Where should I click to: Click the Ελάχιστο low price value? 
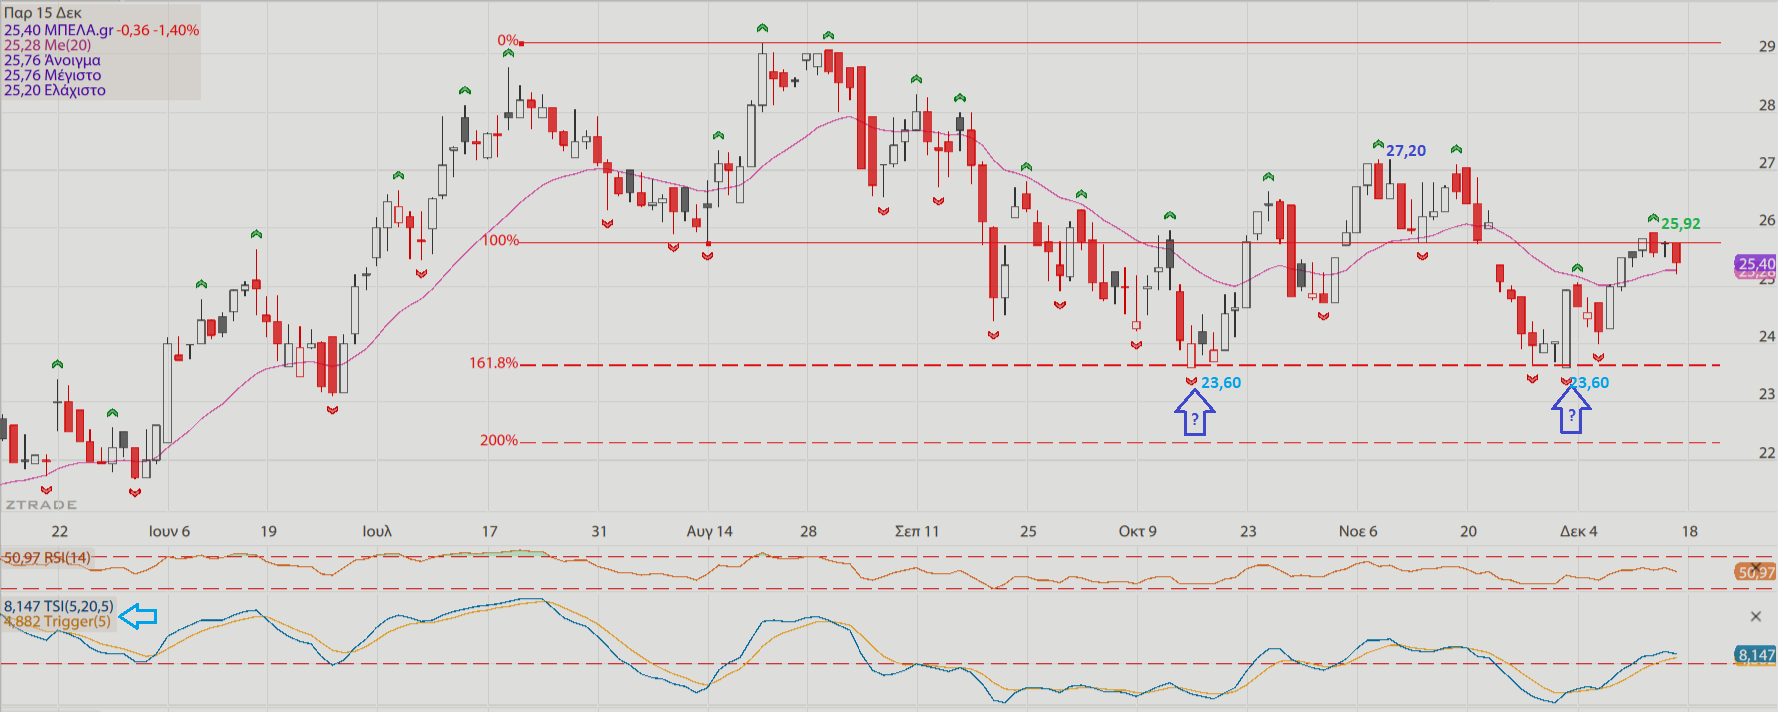pos(54,90)
